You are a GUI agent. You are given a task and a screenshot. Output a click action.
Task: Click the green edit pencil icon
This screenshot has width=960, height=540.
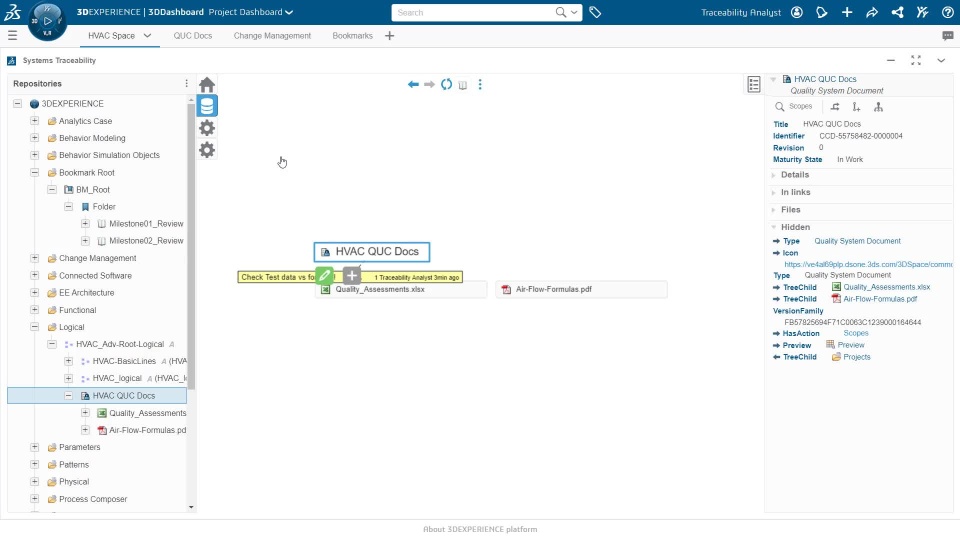(x=324, y=276)
